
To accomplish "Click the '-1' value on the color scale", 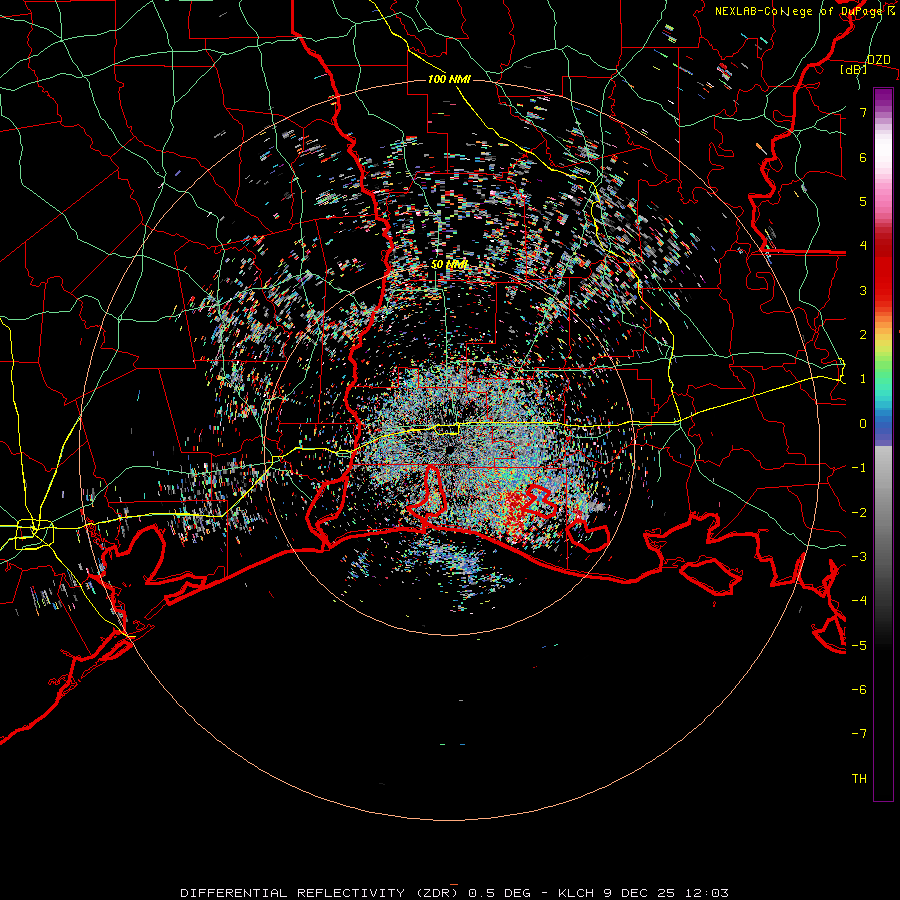I will tap(859, 468).
